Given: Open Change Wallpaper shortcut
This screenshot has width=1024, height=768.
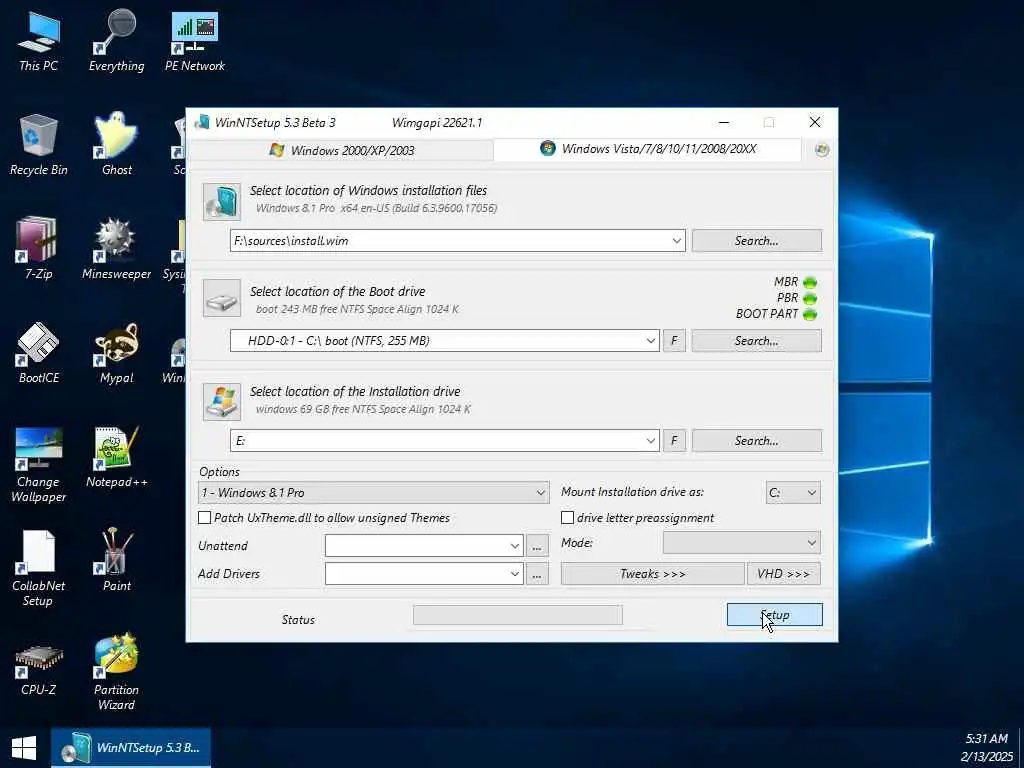Looking at the screenshot, I should click(39, 465).
